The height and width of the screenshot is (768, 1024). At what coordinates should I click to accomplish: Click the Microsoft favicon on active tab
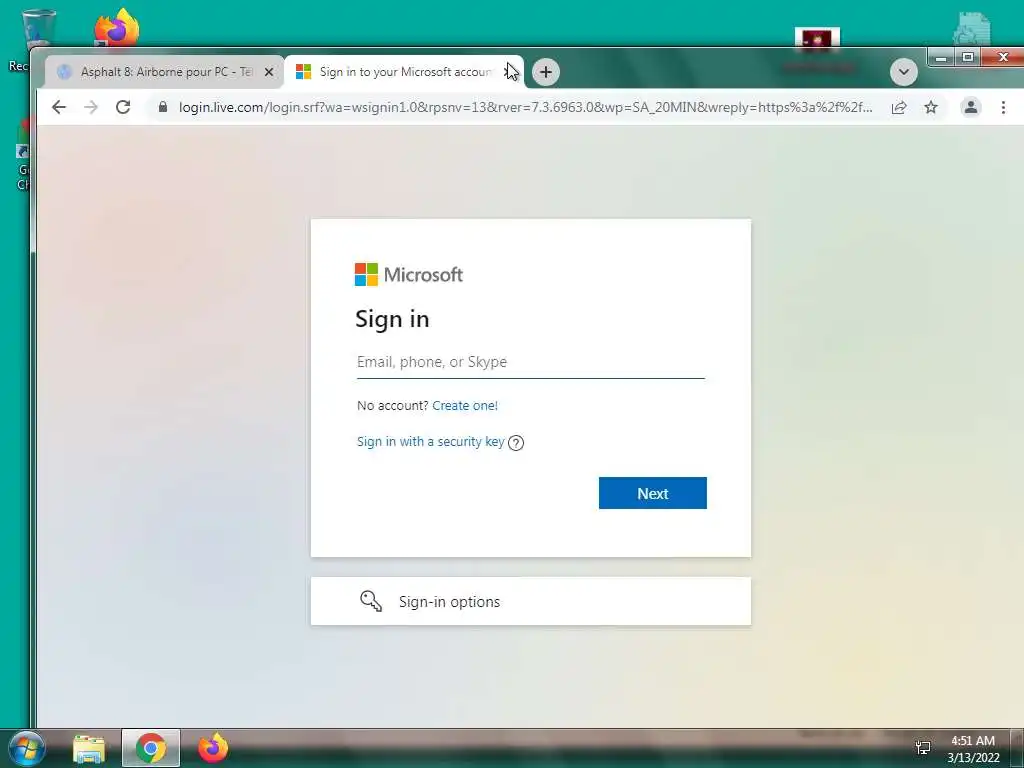303,72
